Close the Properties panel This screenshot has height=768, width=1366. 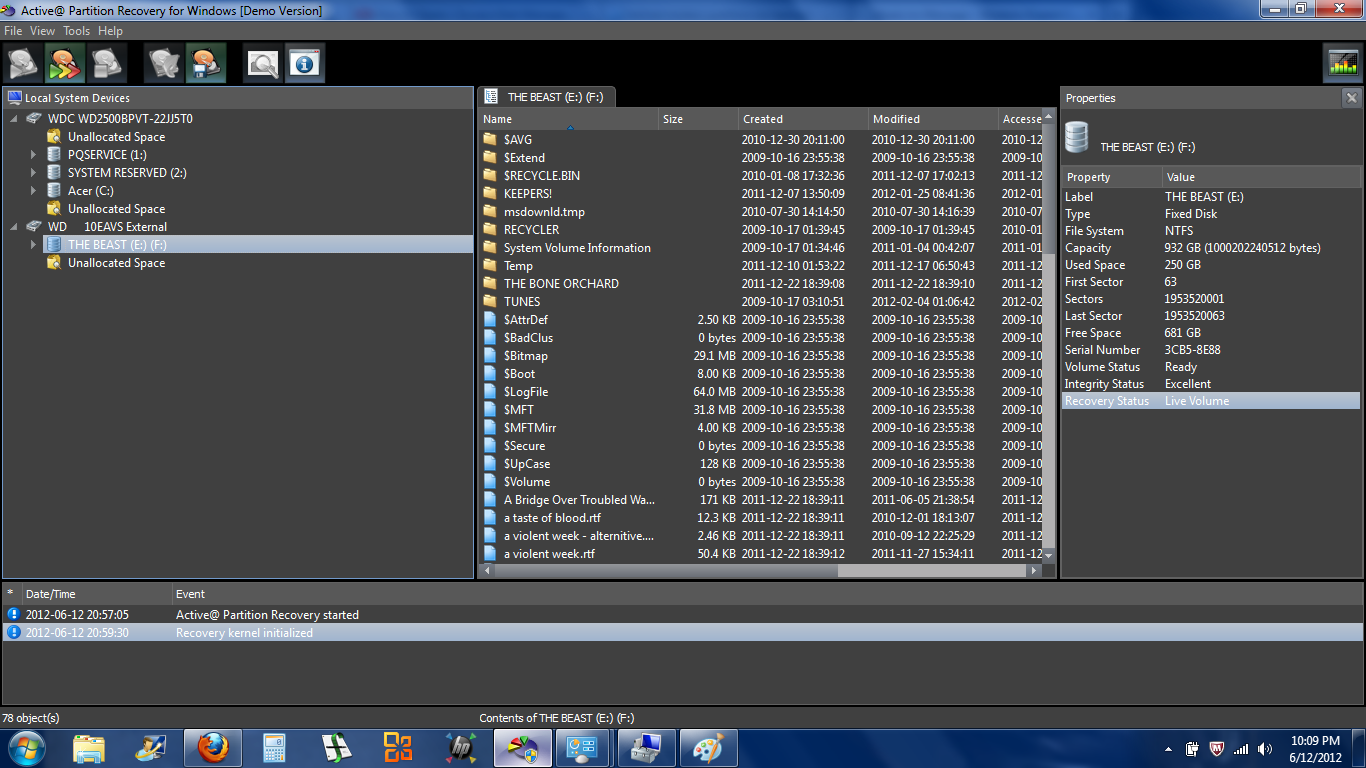[1351, 98]
